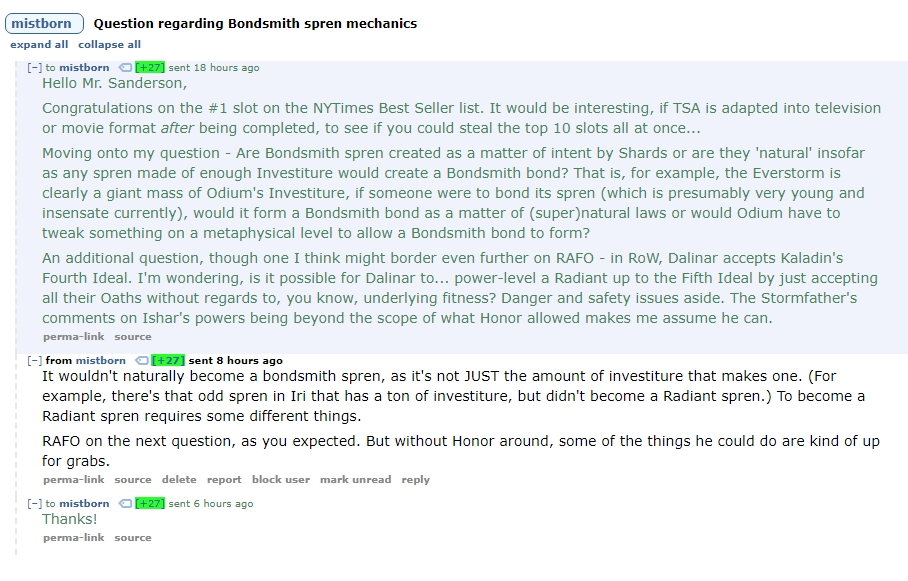The image size is (908, 581).
Task: Expand all messages in thread
Action: [39, 45]
